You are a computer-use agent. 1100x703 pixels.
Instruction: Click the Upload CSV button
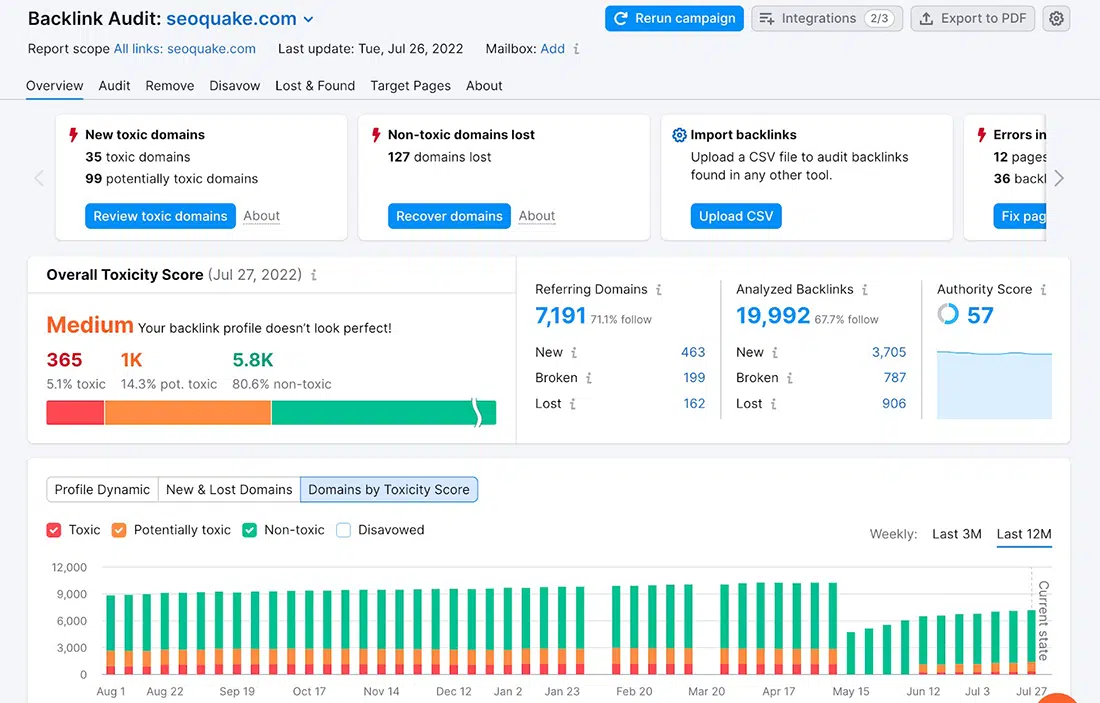click(736, 216)
